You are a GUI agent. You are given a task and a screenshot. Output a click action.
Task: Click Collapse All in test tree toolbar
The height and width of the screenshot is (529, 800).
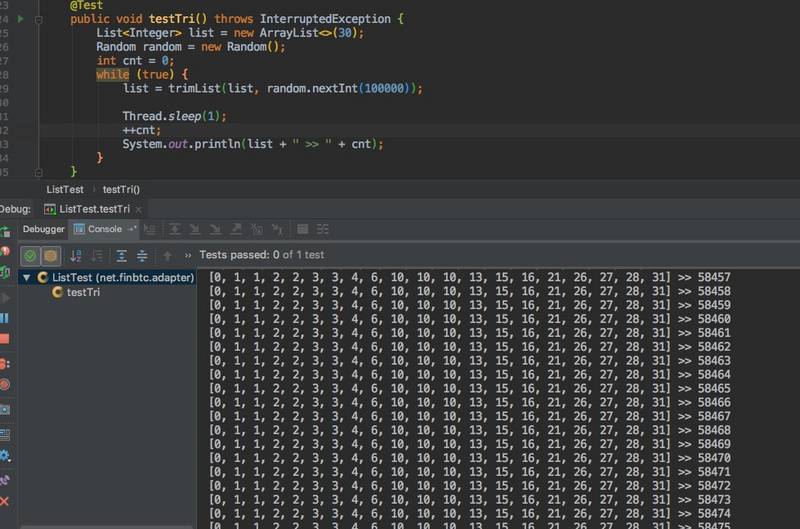[x=142, y=256]
